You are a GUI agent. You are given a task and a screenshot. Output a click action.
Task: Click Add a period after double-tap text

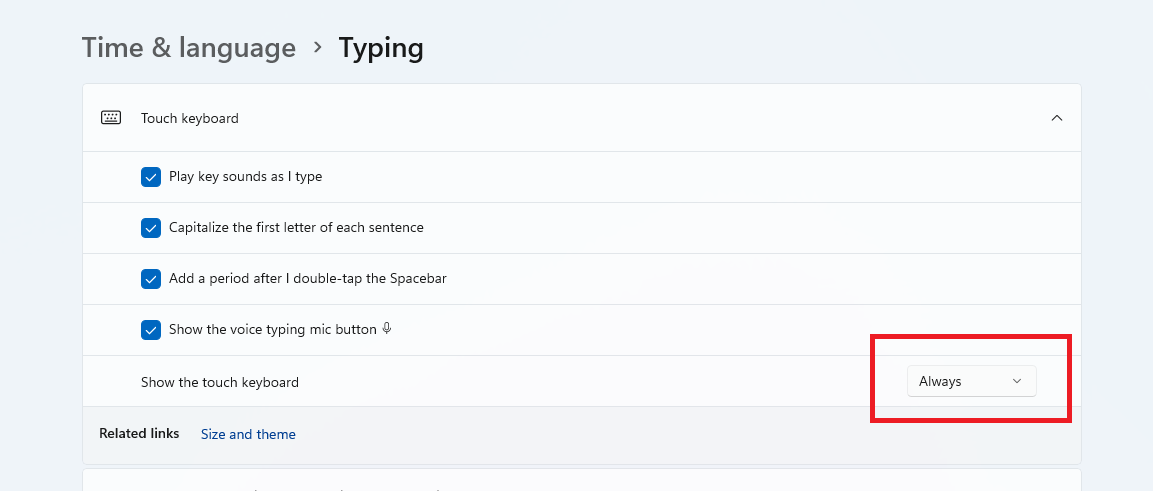tap(308, 279)
